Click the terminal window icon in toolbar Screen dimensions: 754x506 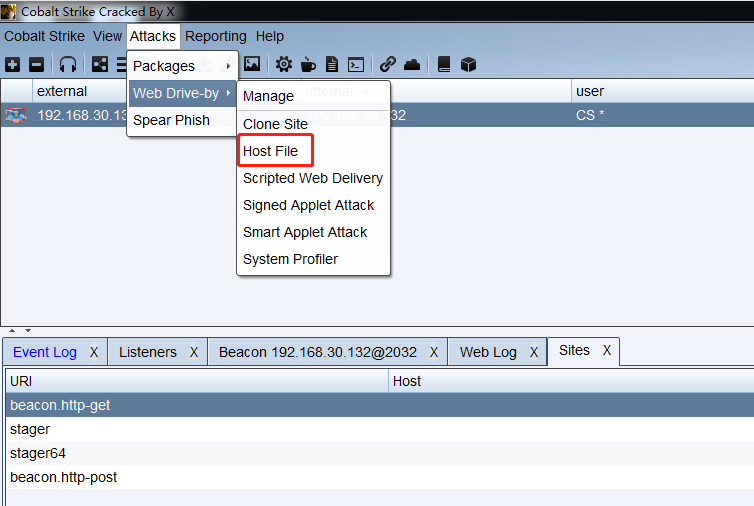(356, 64)
